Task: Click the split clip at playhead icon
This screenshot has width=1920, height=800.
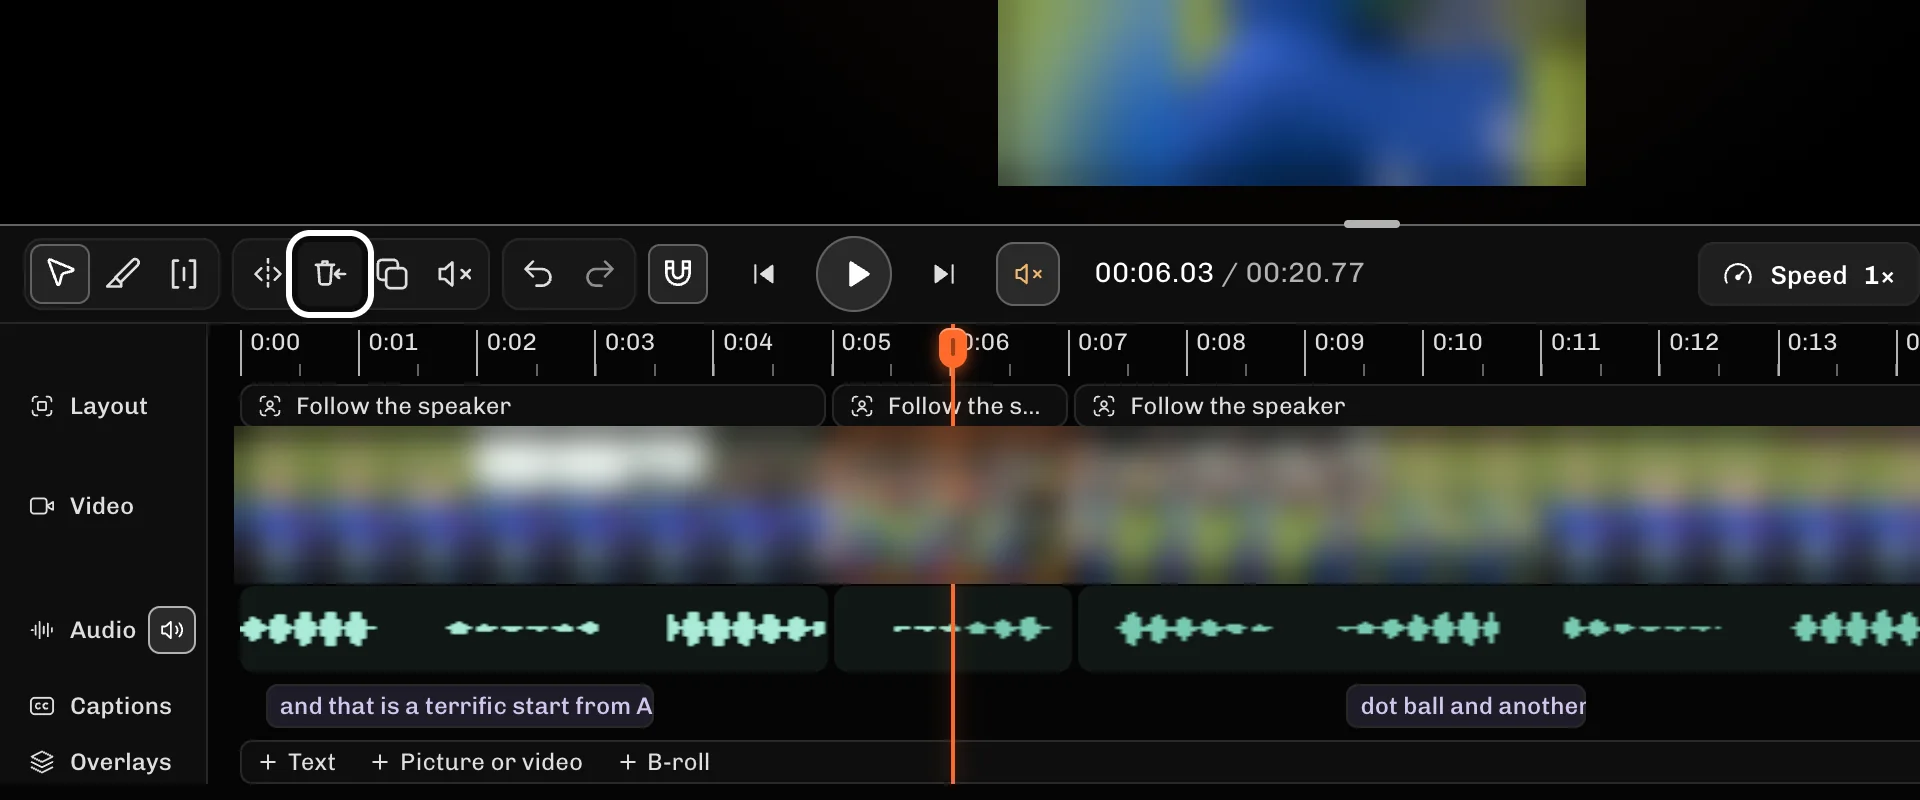Action: pos(267,274)
